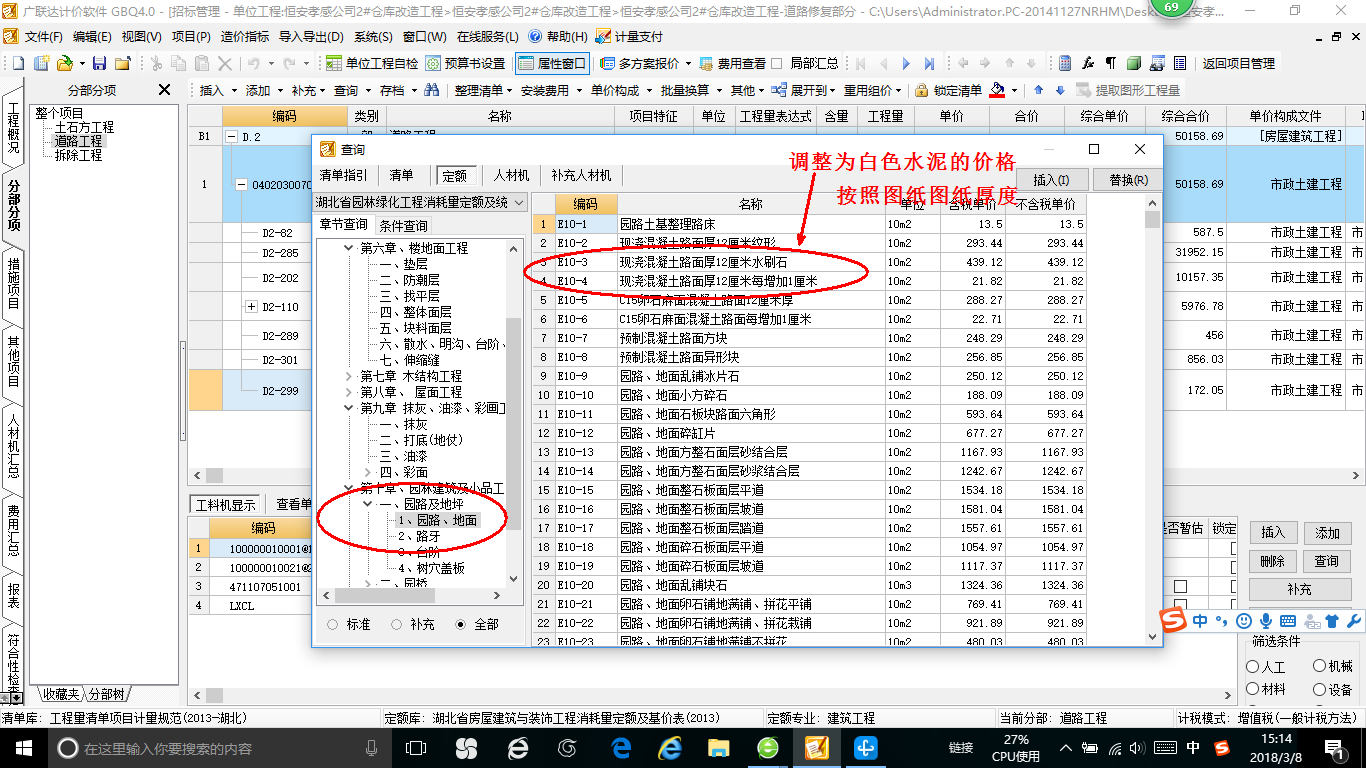Screen dimensions: 1366x768
Task: Click the blue floppy disk save icon
Action: pos(99,63)
